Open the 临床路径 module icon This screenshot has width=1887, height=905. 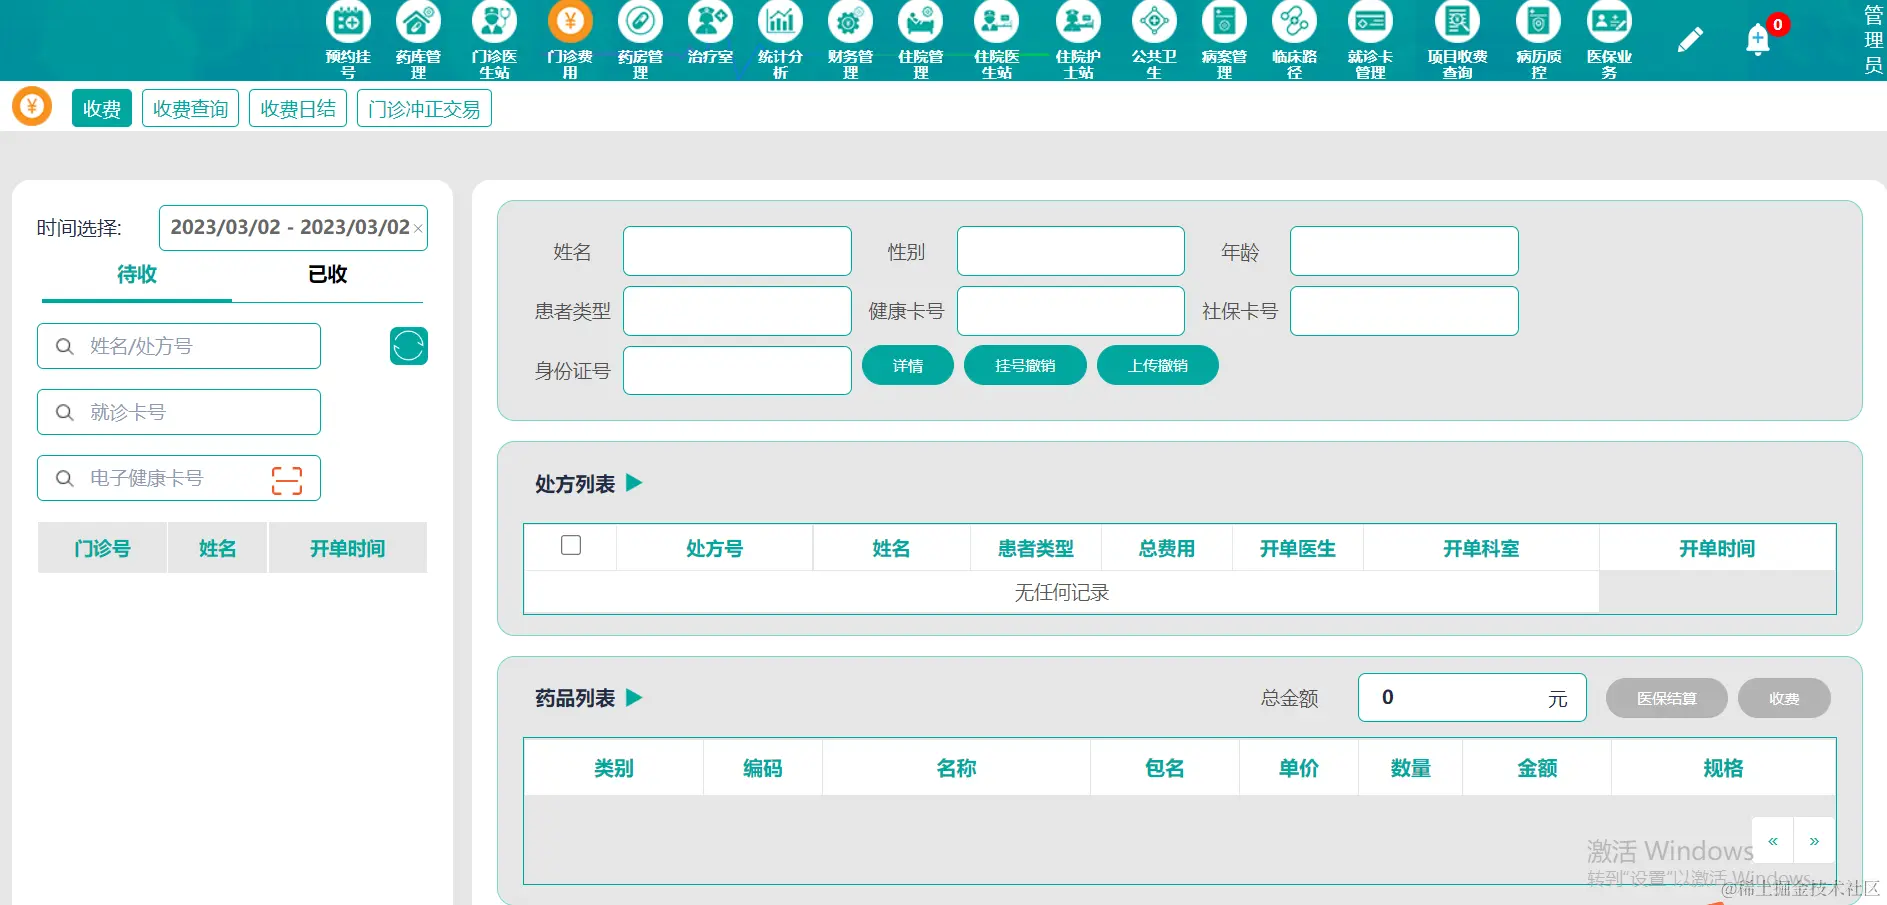pos(1294,22)
